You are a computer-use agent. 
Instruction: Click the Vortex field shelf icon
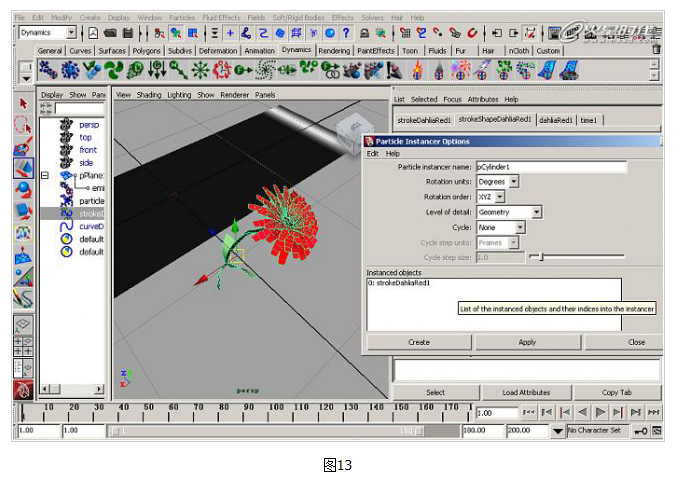(265, 70)
